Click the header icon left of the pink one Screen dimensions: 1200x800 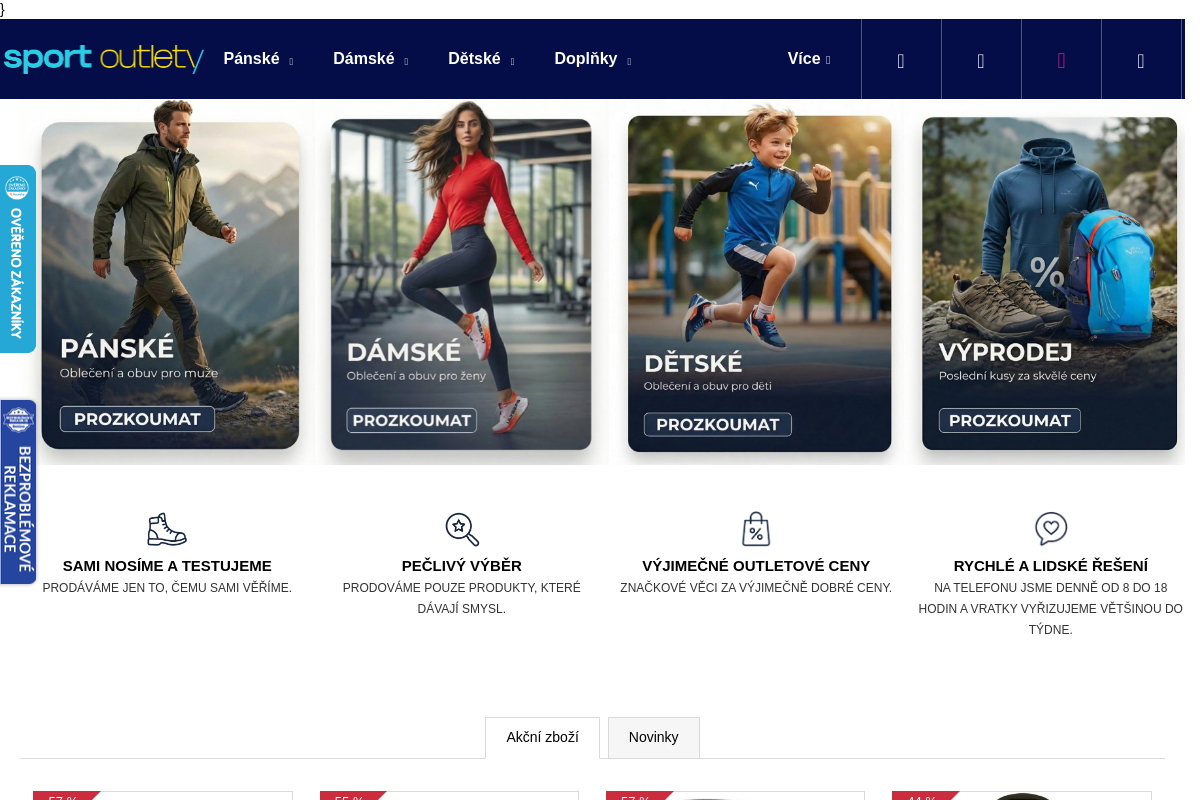[x=981, y=60]
